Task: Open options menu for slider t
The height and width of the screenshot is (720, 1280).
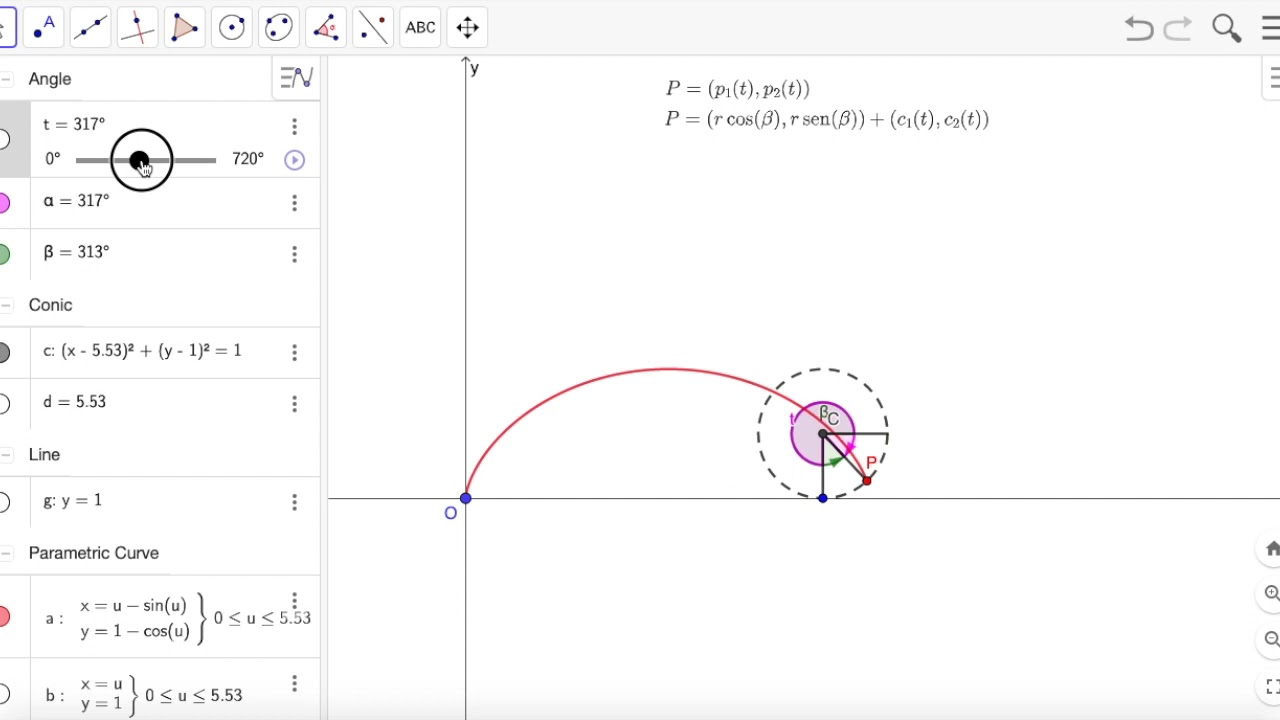Action: point(294,126)
